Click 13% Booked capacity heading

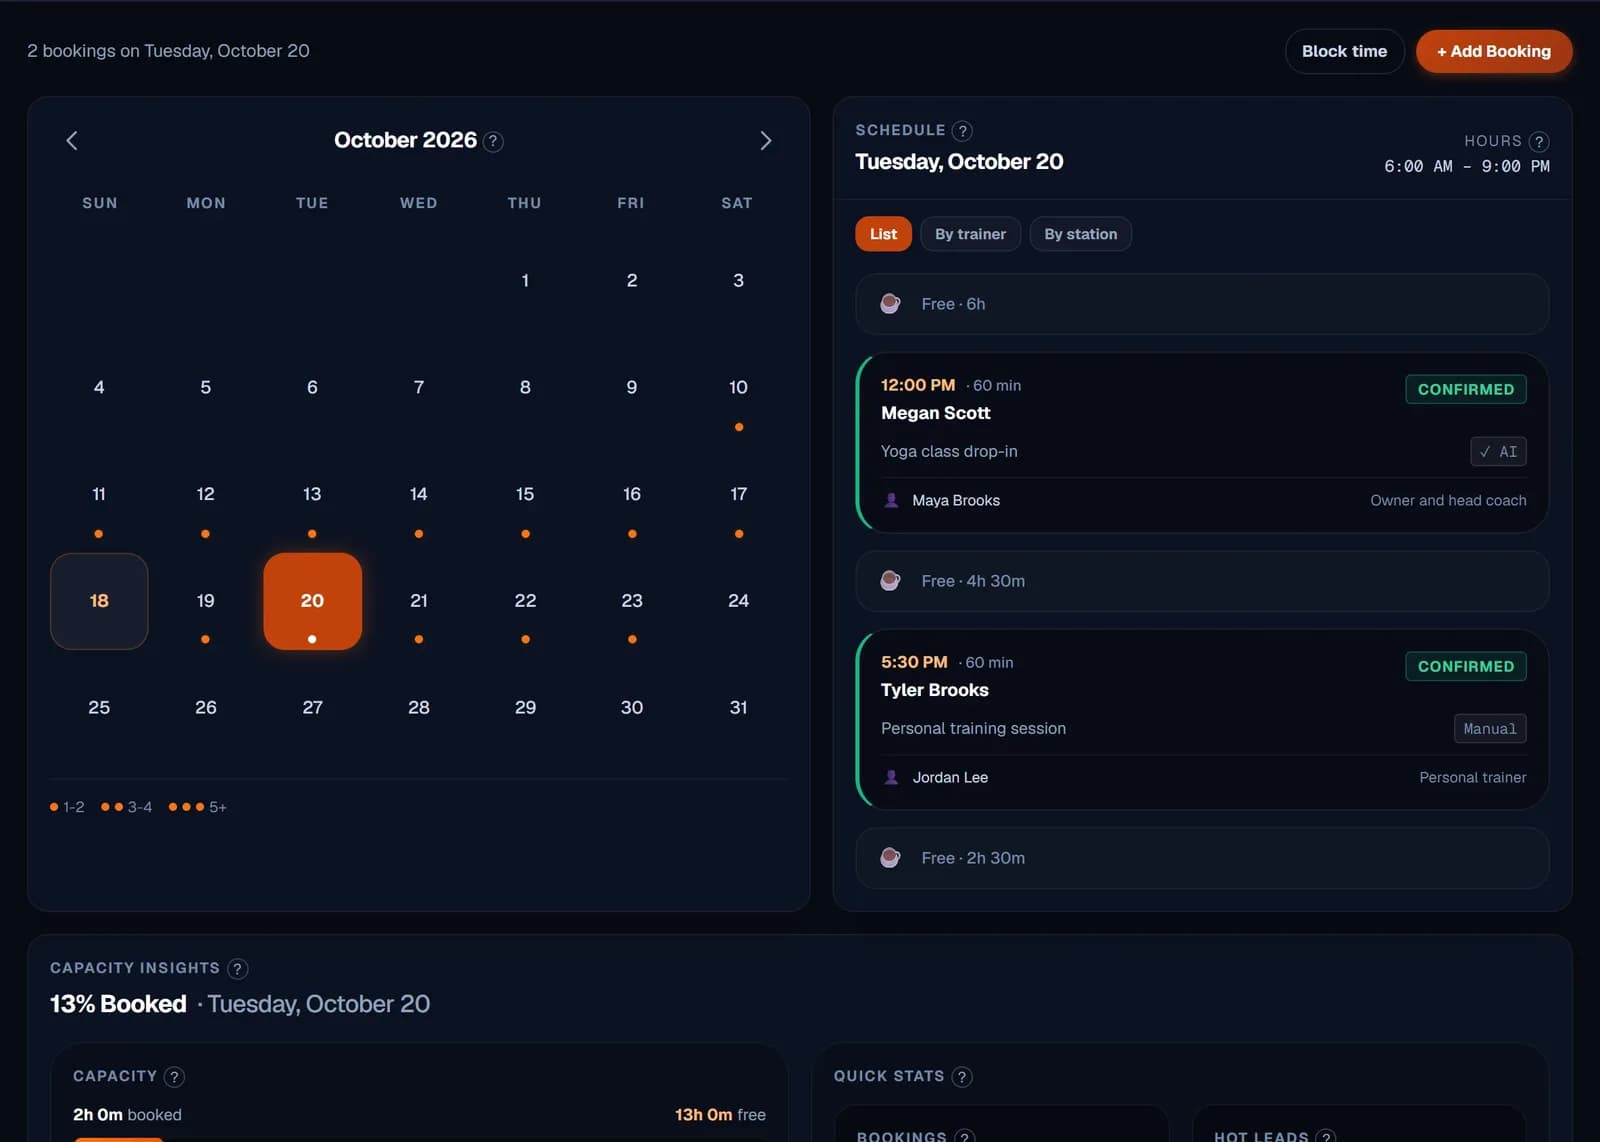click(118, 1004)
